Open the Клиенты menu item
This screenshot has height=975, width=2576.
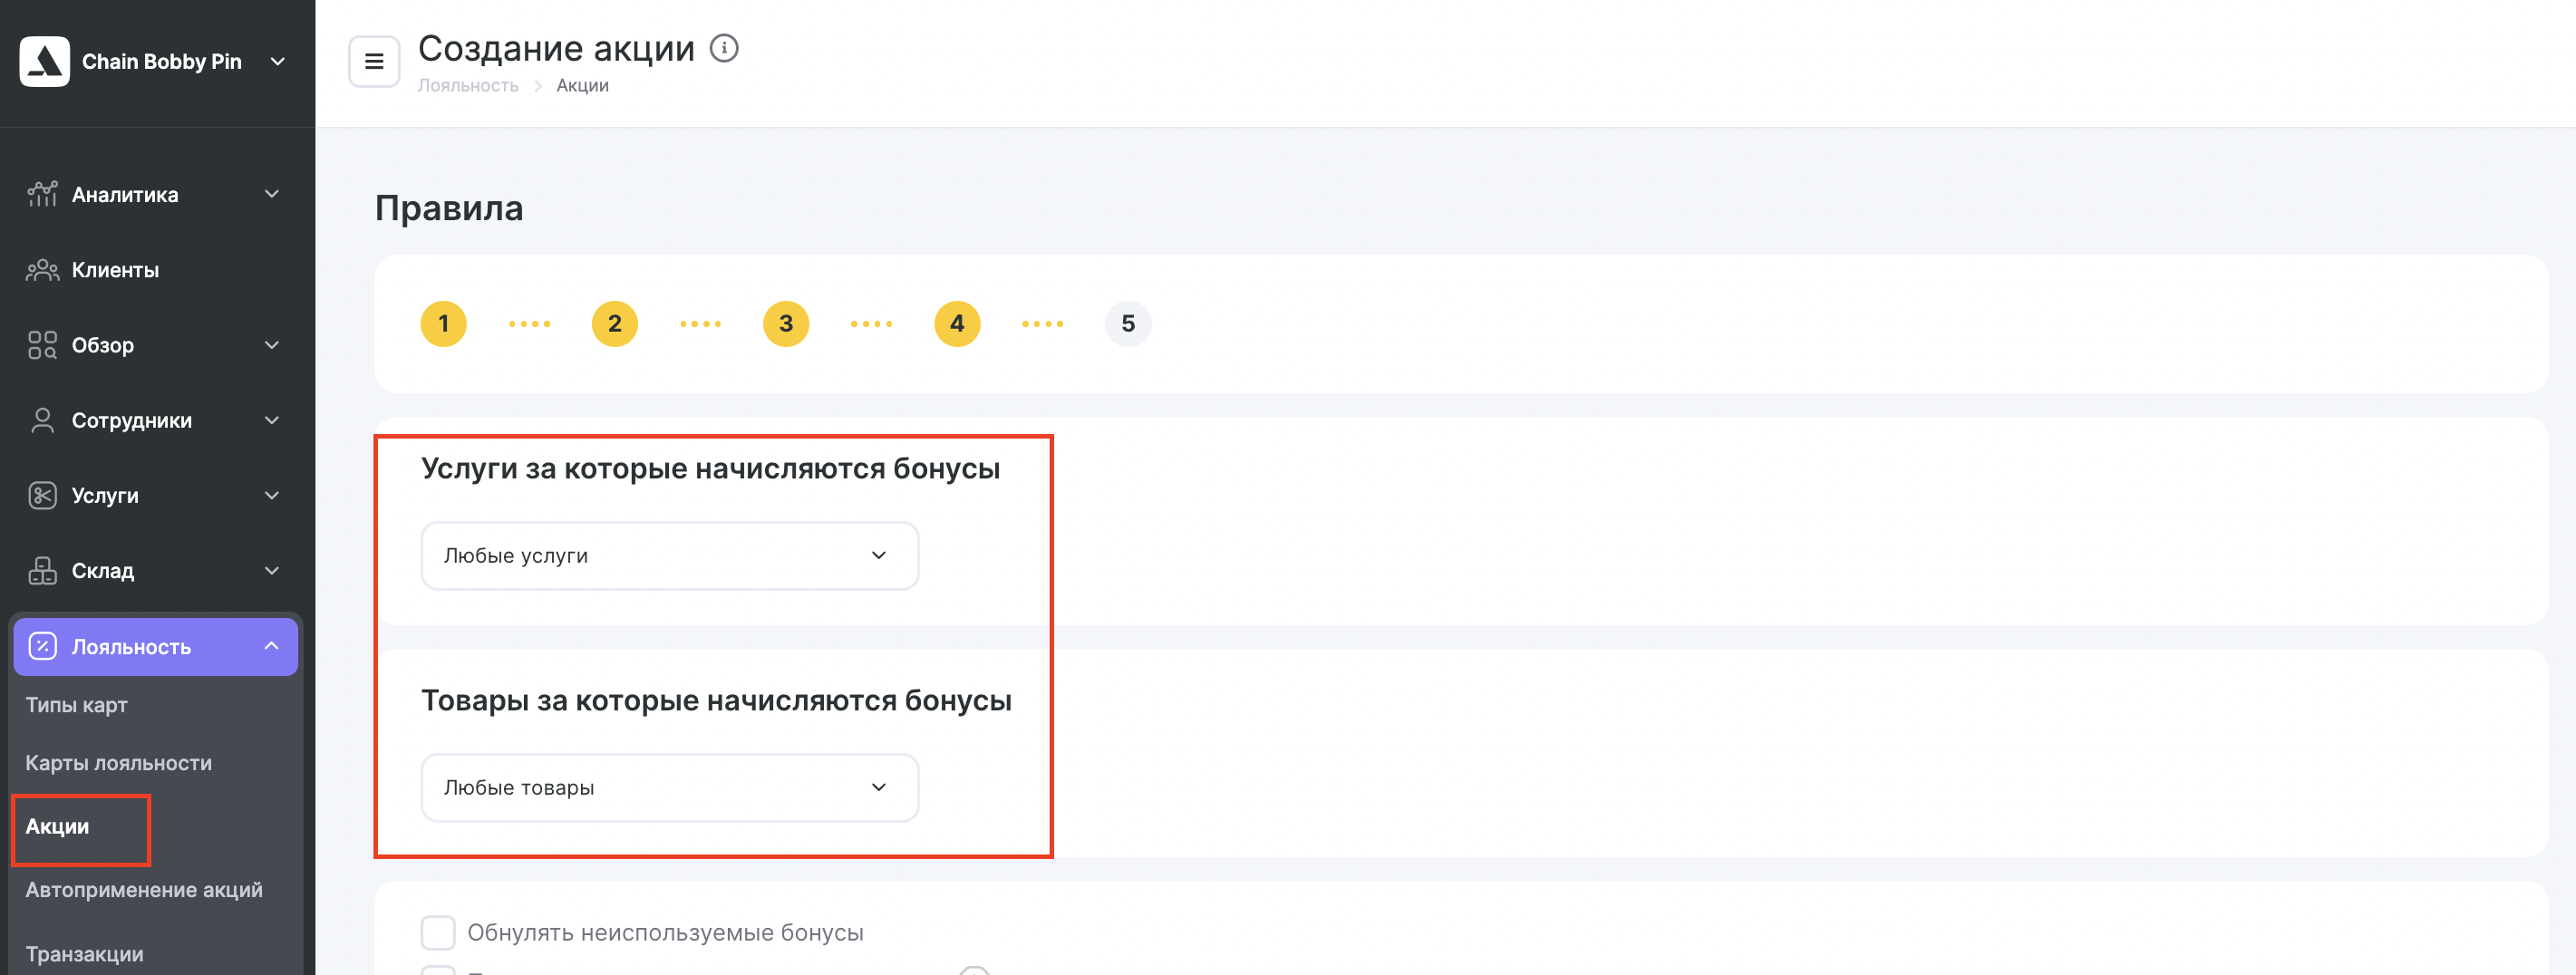[156, 270]
